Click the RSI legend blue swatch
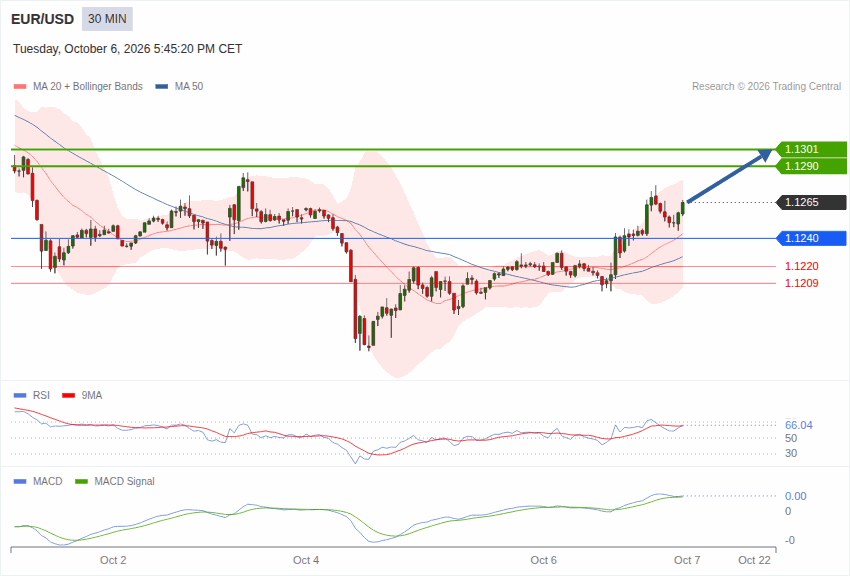Viewport: 850px width, 576px height. 20,396
